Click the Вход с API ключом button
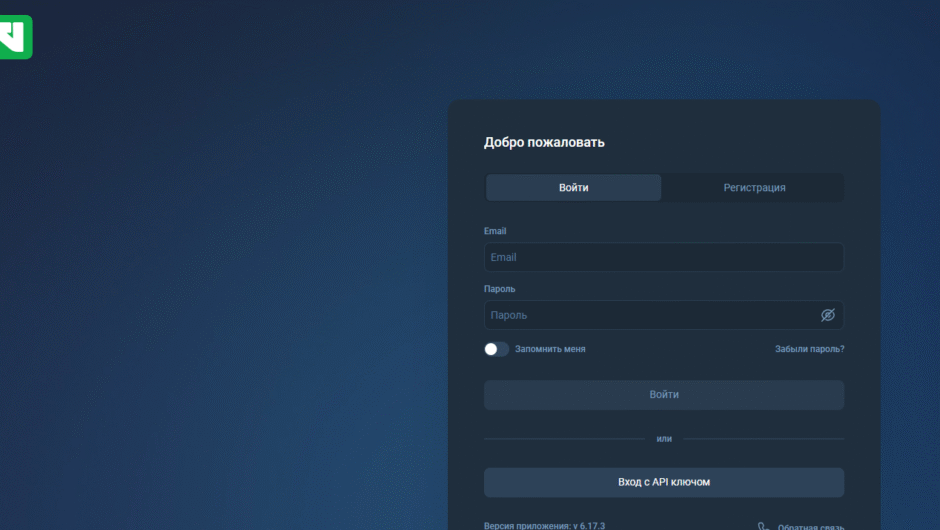940x530 pixels. 663,482
